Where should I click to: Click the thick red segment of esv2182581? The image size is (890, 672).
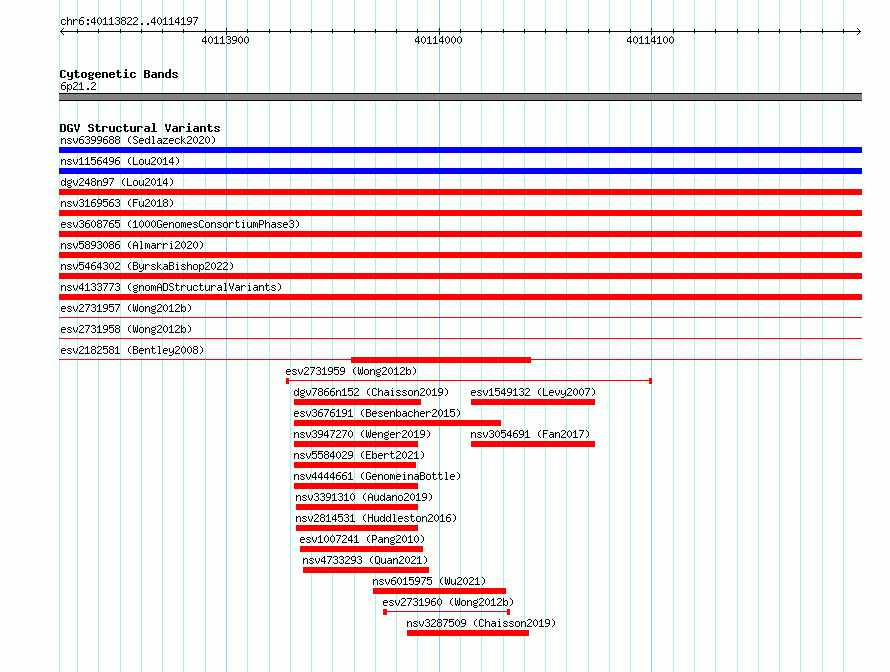(x=441, y=360)
